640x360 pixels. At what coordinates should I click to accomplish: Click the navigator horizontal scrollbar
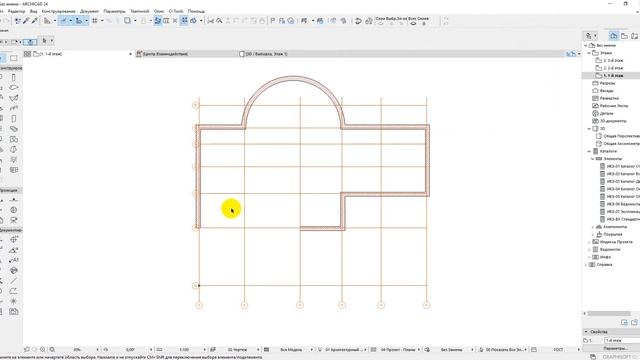(x=608, y=313)
